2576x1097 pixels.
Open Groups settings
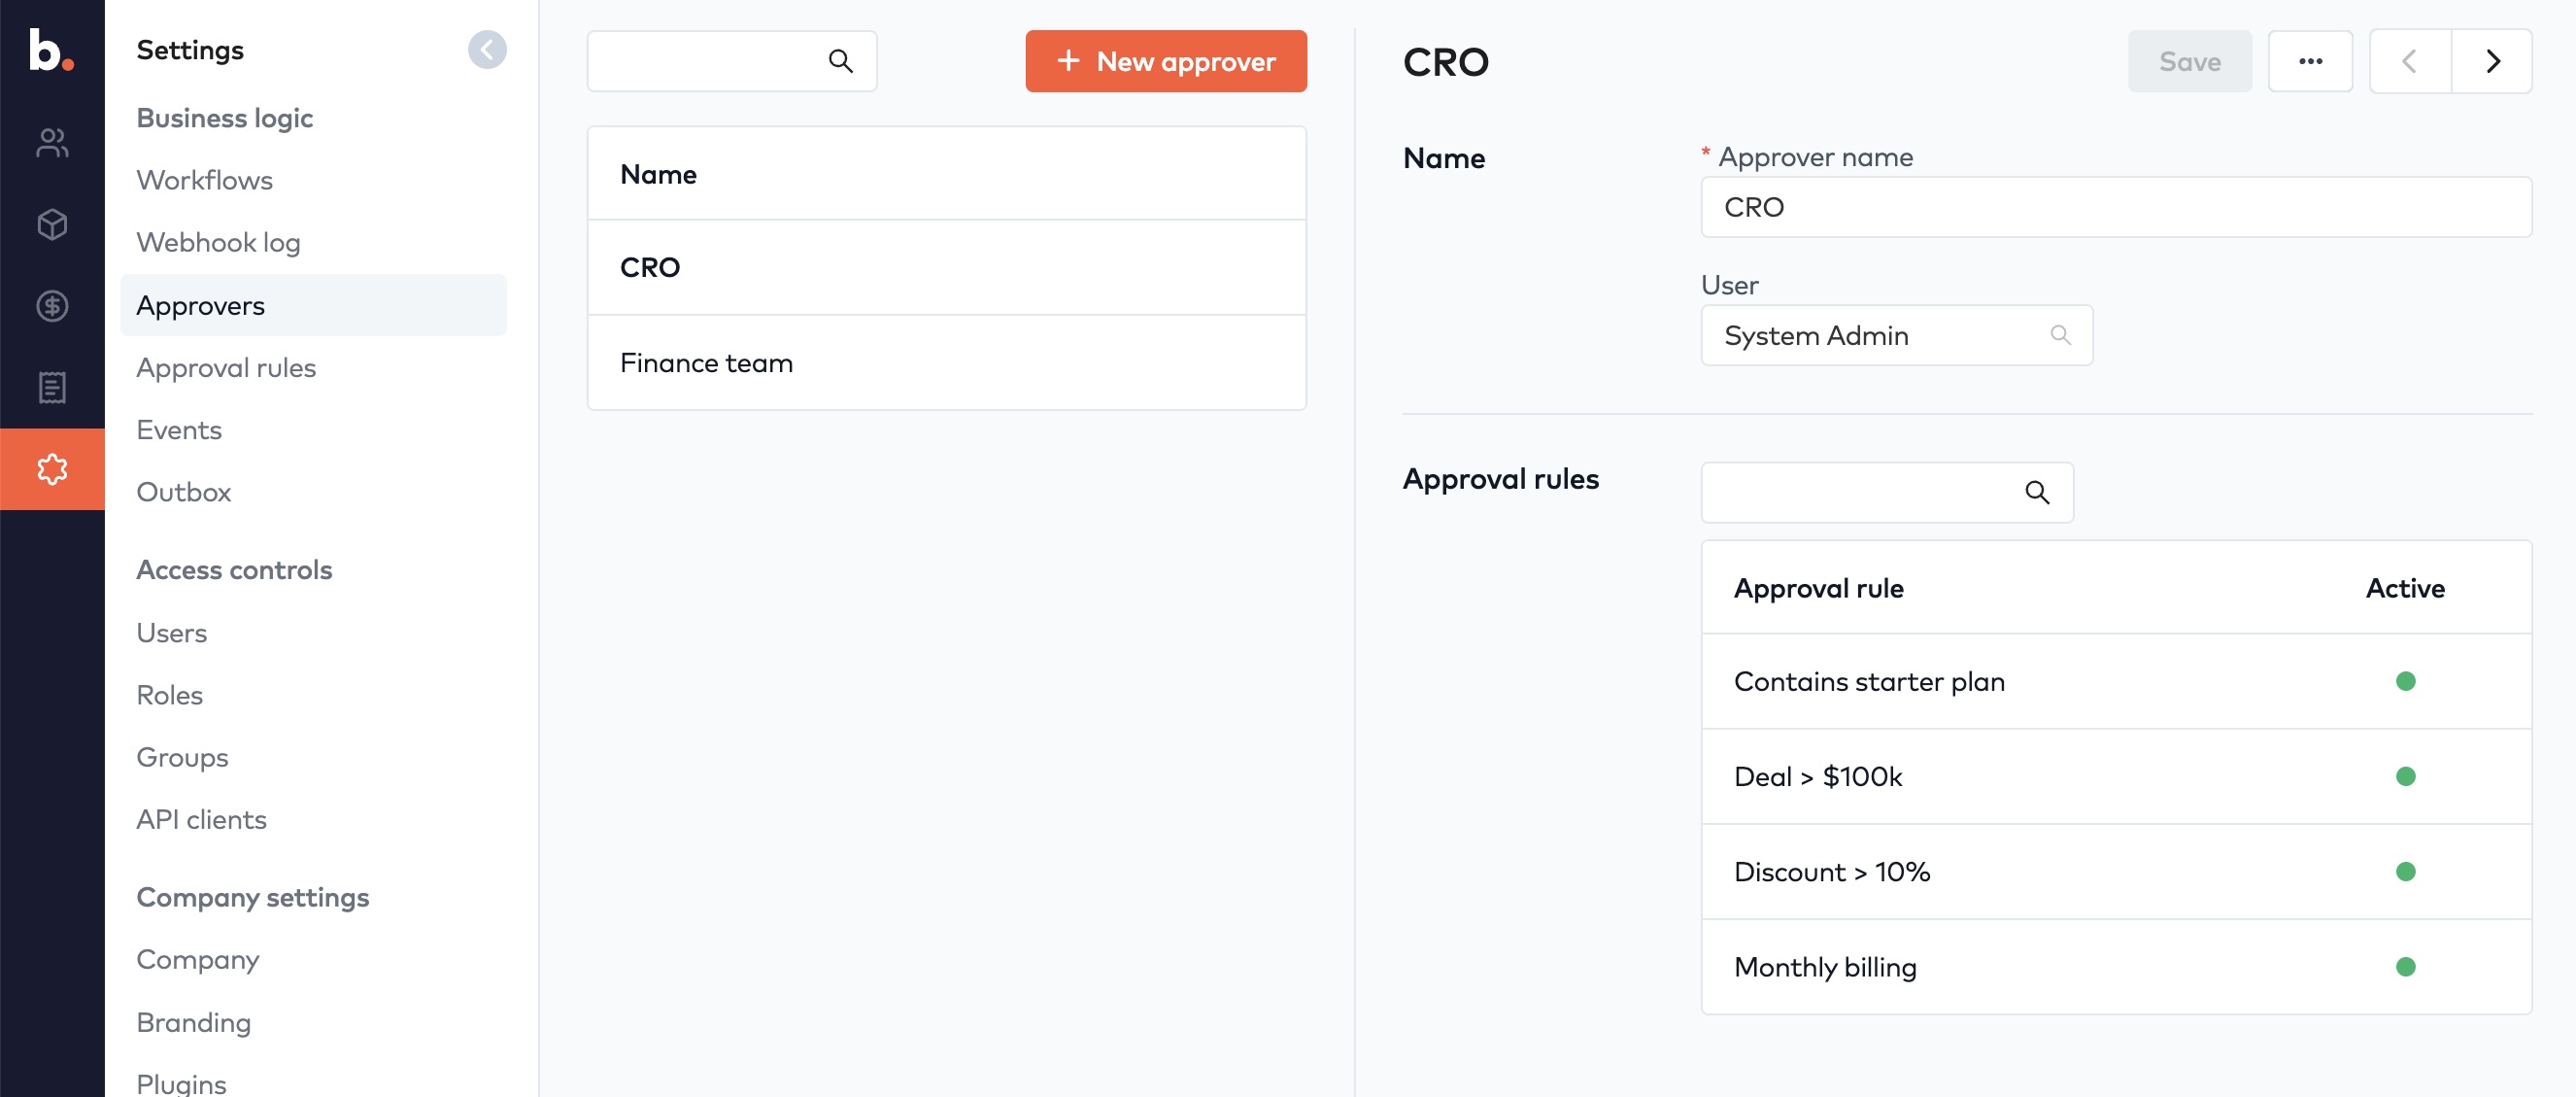tap(183, 757)
